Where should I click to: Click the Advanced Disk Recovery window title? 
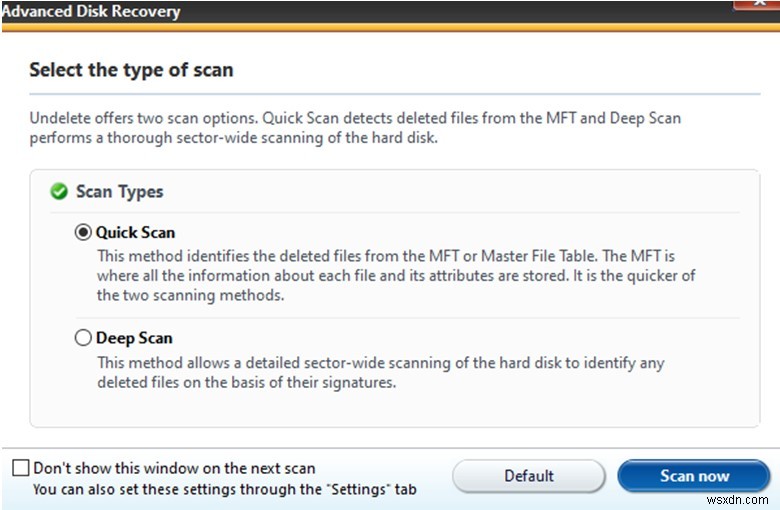pos(92,12)
